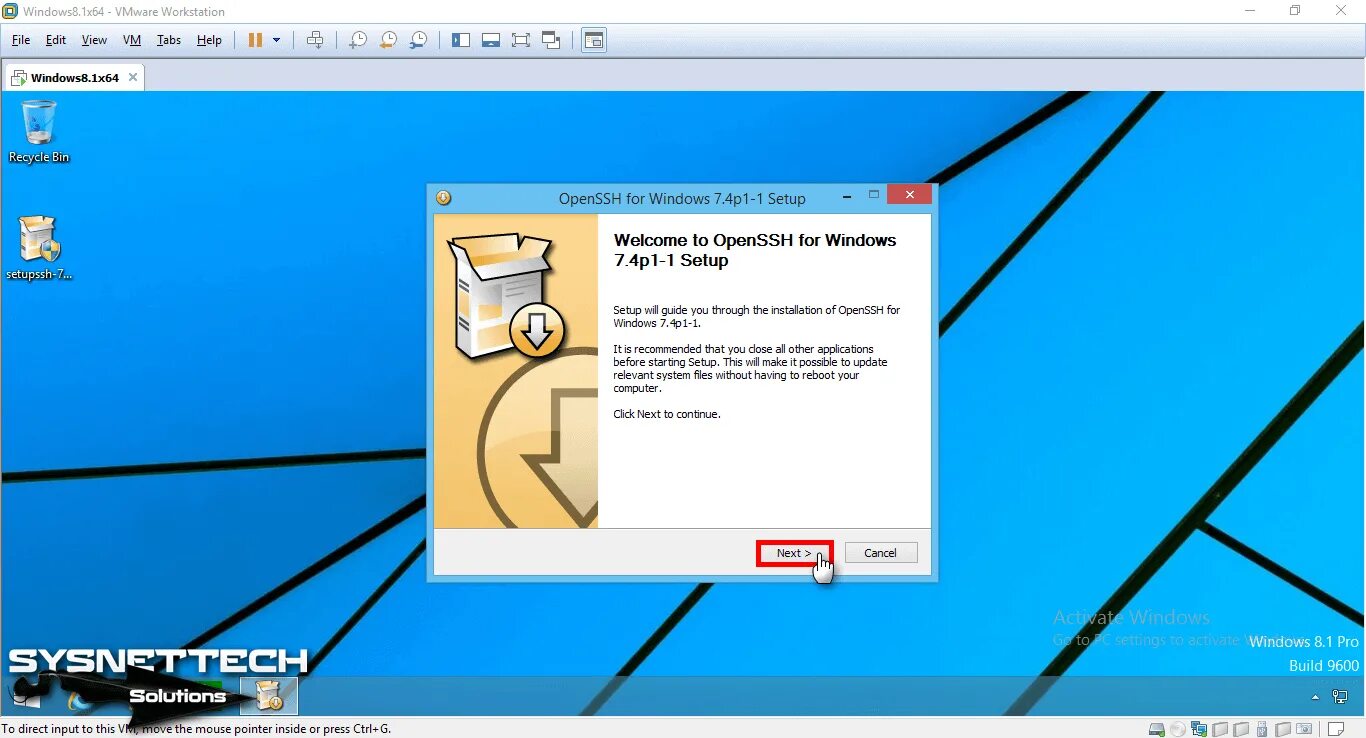Switch to Unity mode
The image size is (1366, 738).
pyautogui.click(x=551, y=40)
